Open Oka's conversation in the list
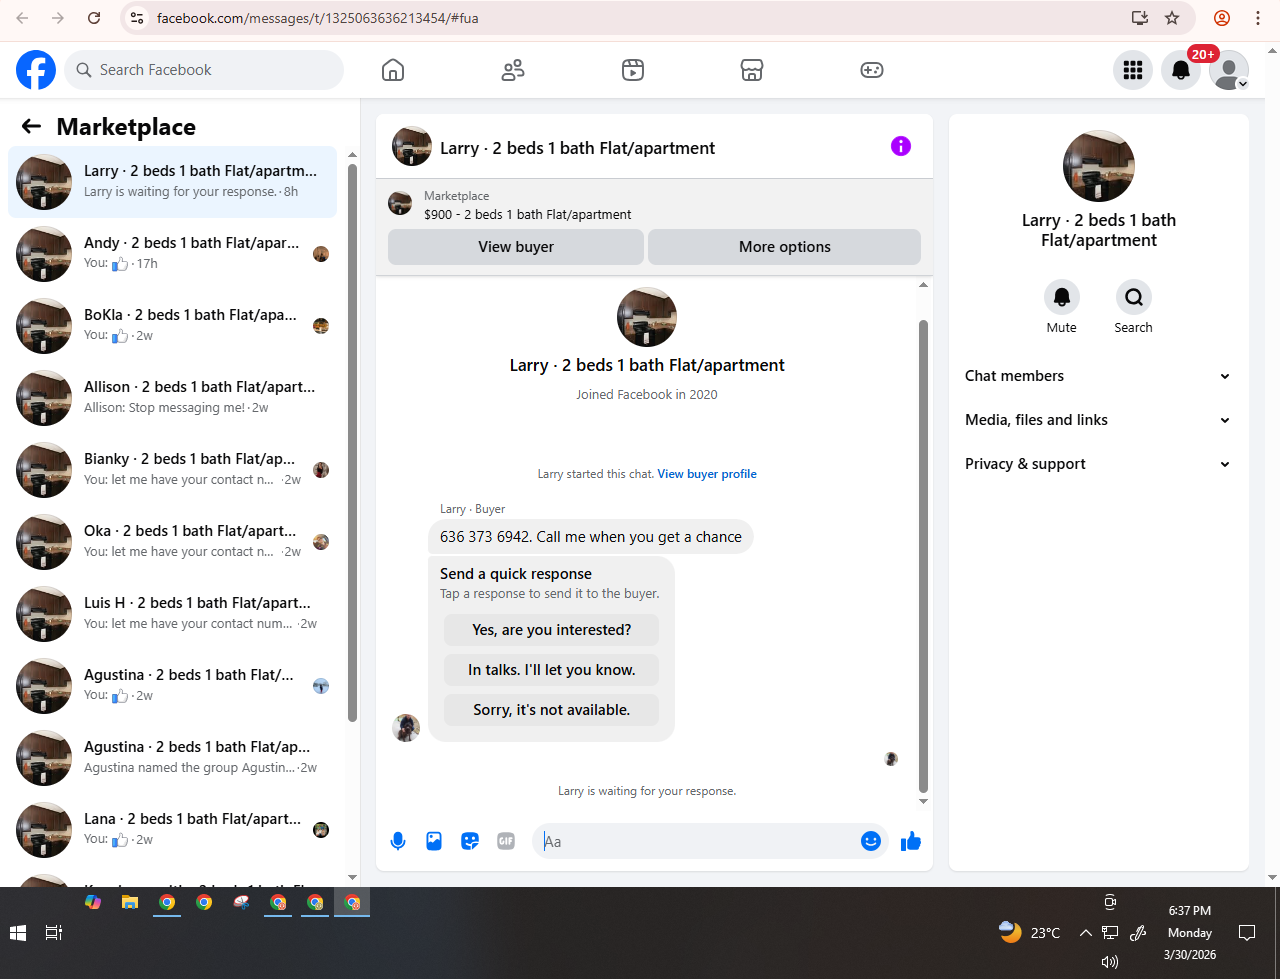This screenshot has height=979, width=1280. click(x=173, y=542)
